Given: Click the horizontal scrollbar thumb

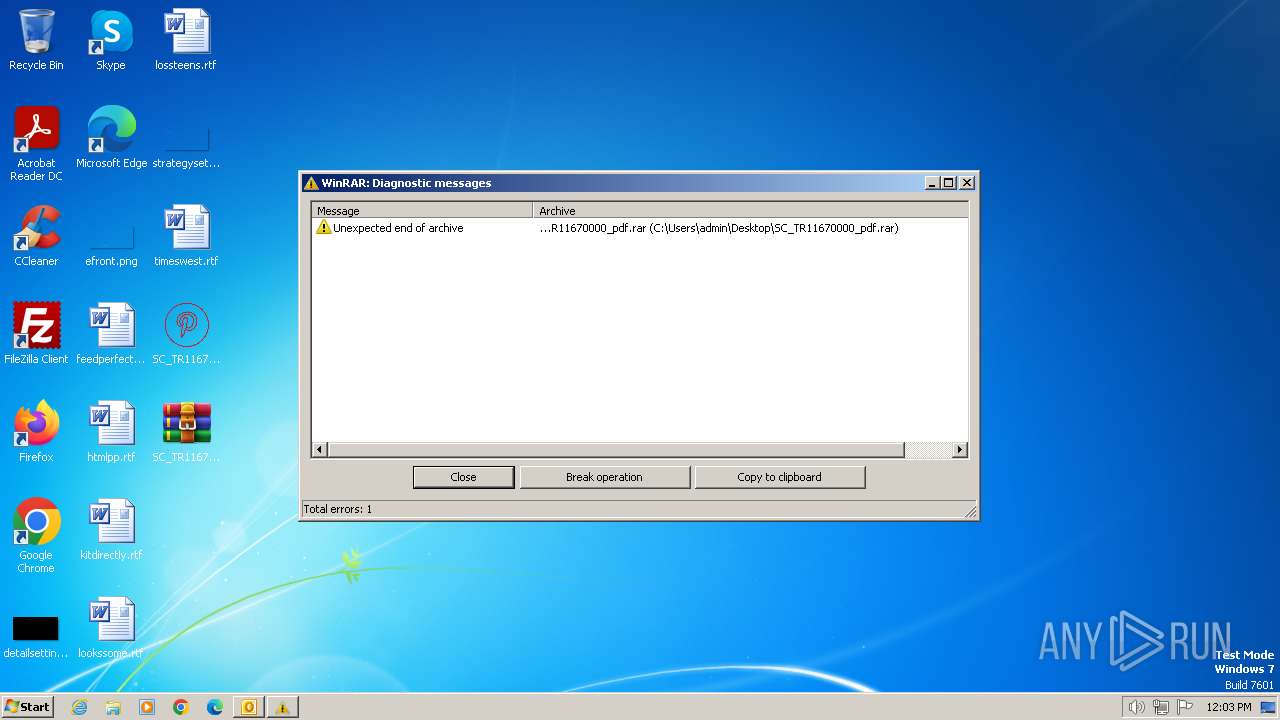Looking at the screenshot, I should [x=615, y=450].
